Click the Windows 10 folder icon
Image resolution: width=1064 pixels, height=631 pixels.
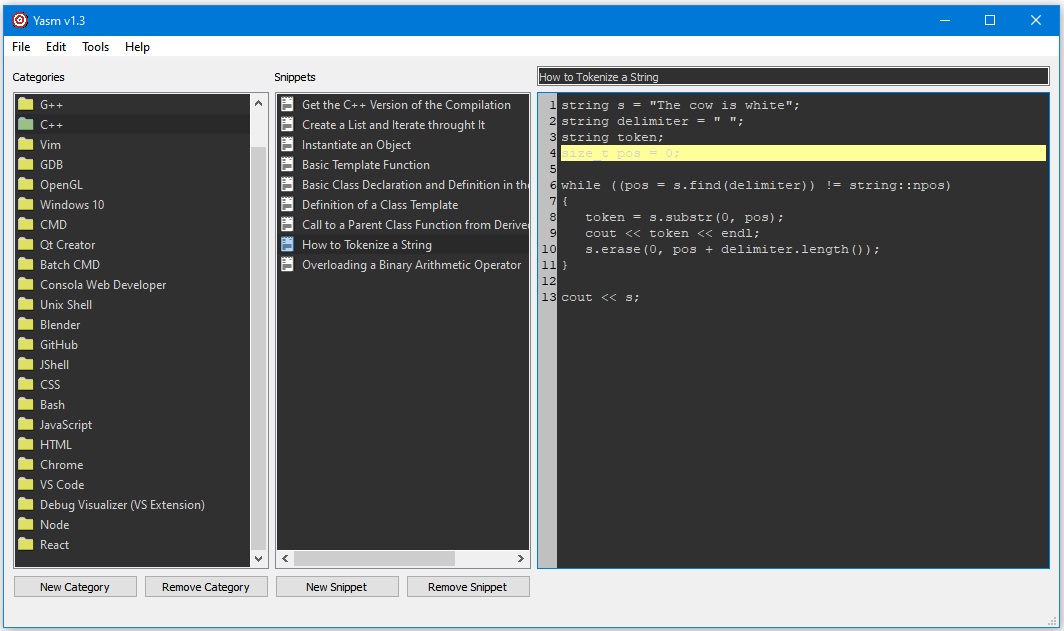(26, 204)
